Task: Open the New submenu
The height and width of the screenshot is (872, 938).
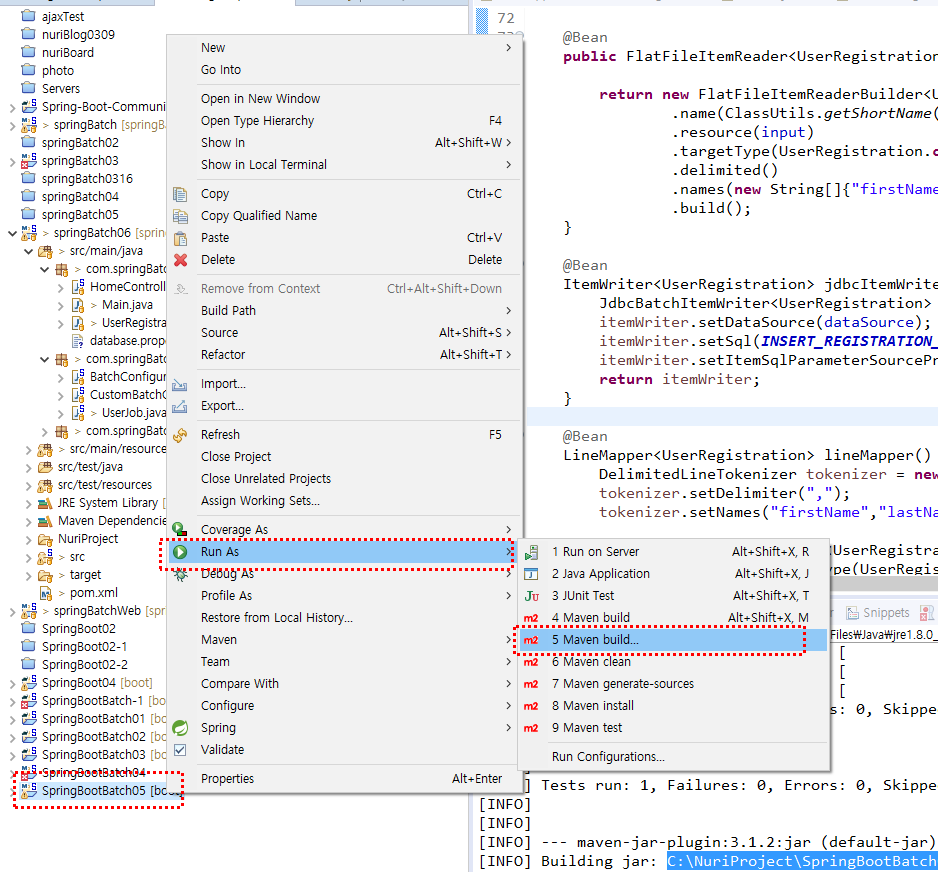Action: 343,48
